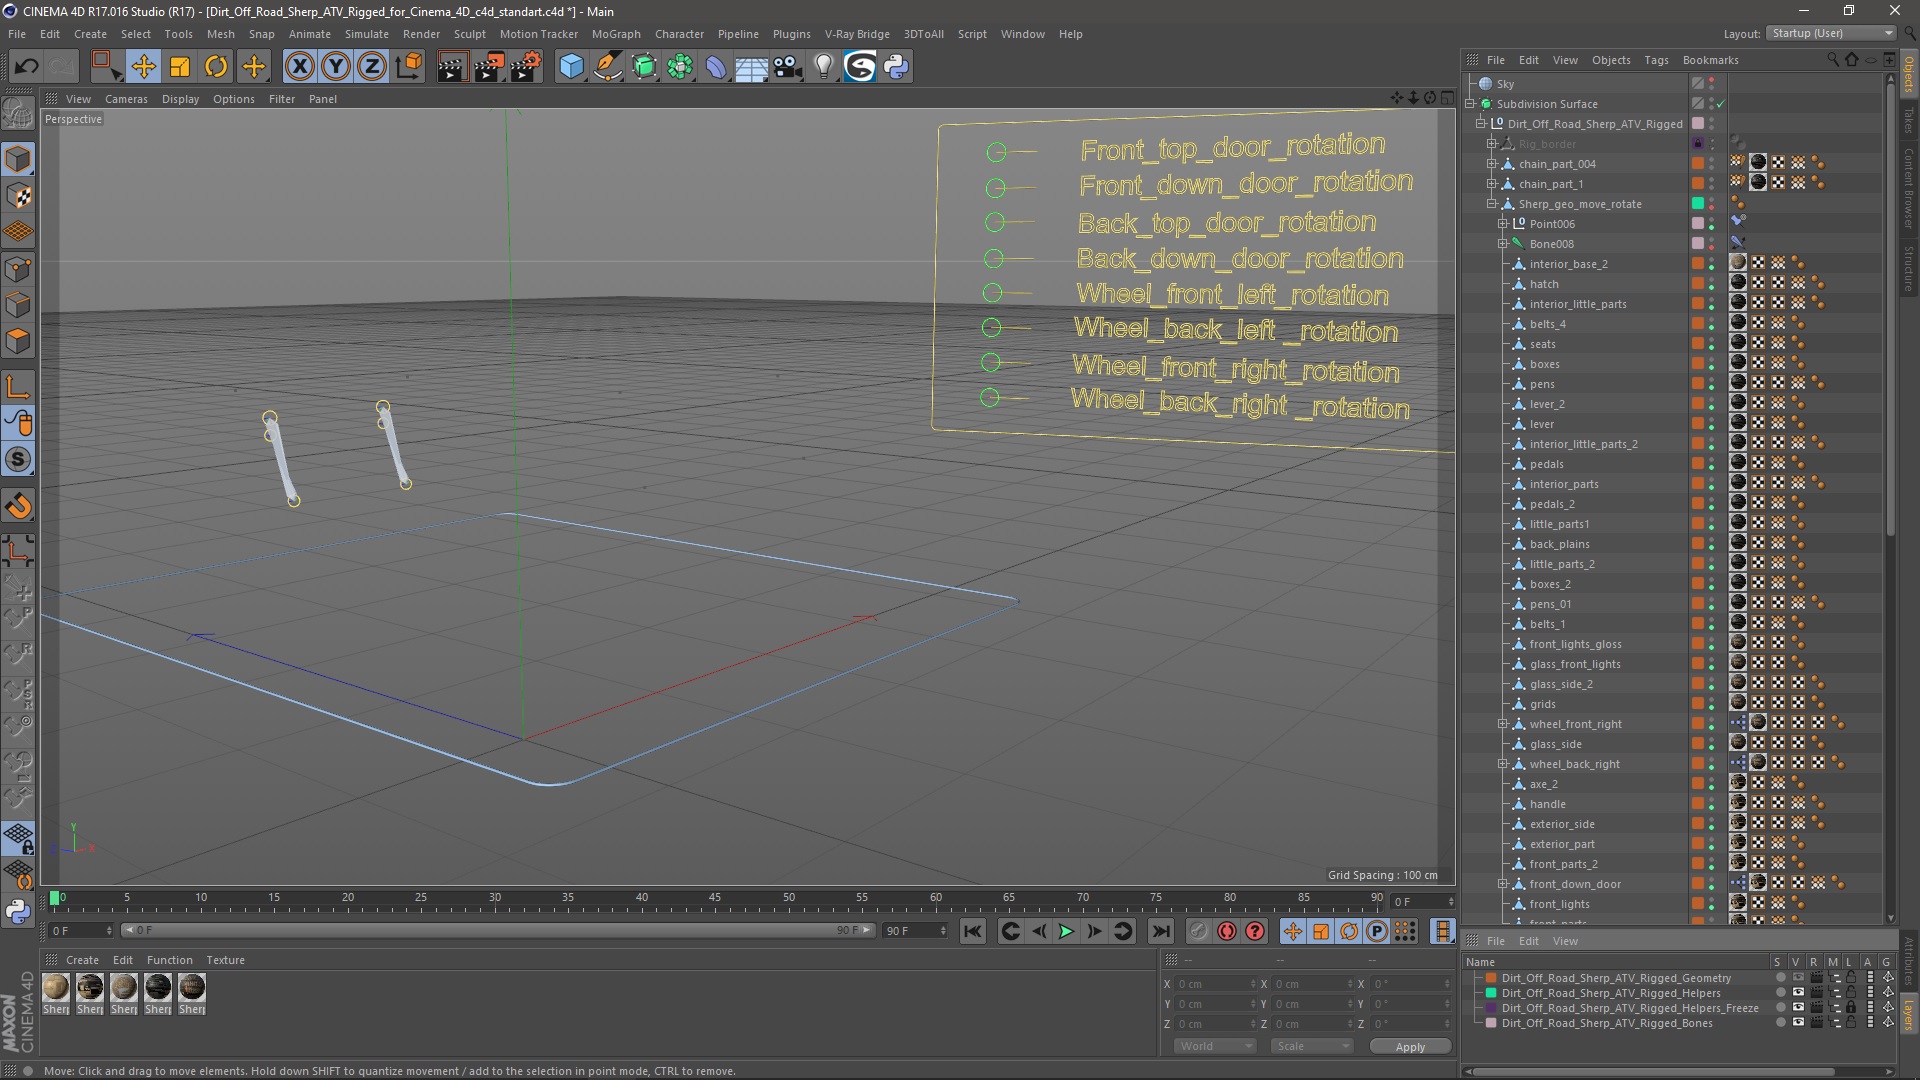The image size is (1920, 1080).
Task: Open the Camera objects icon
Action: click(788, 67)
